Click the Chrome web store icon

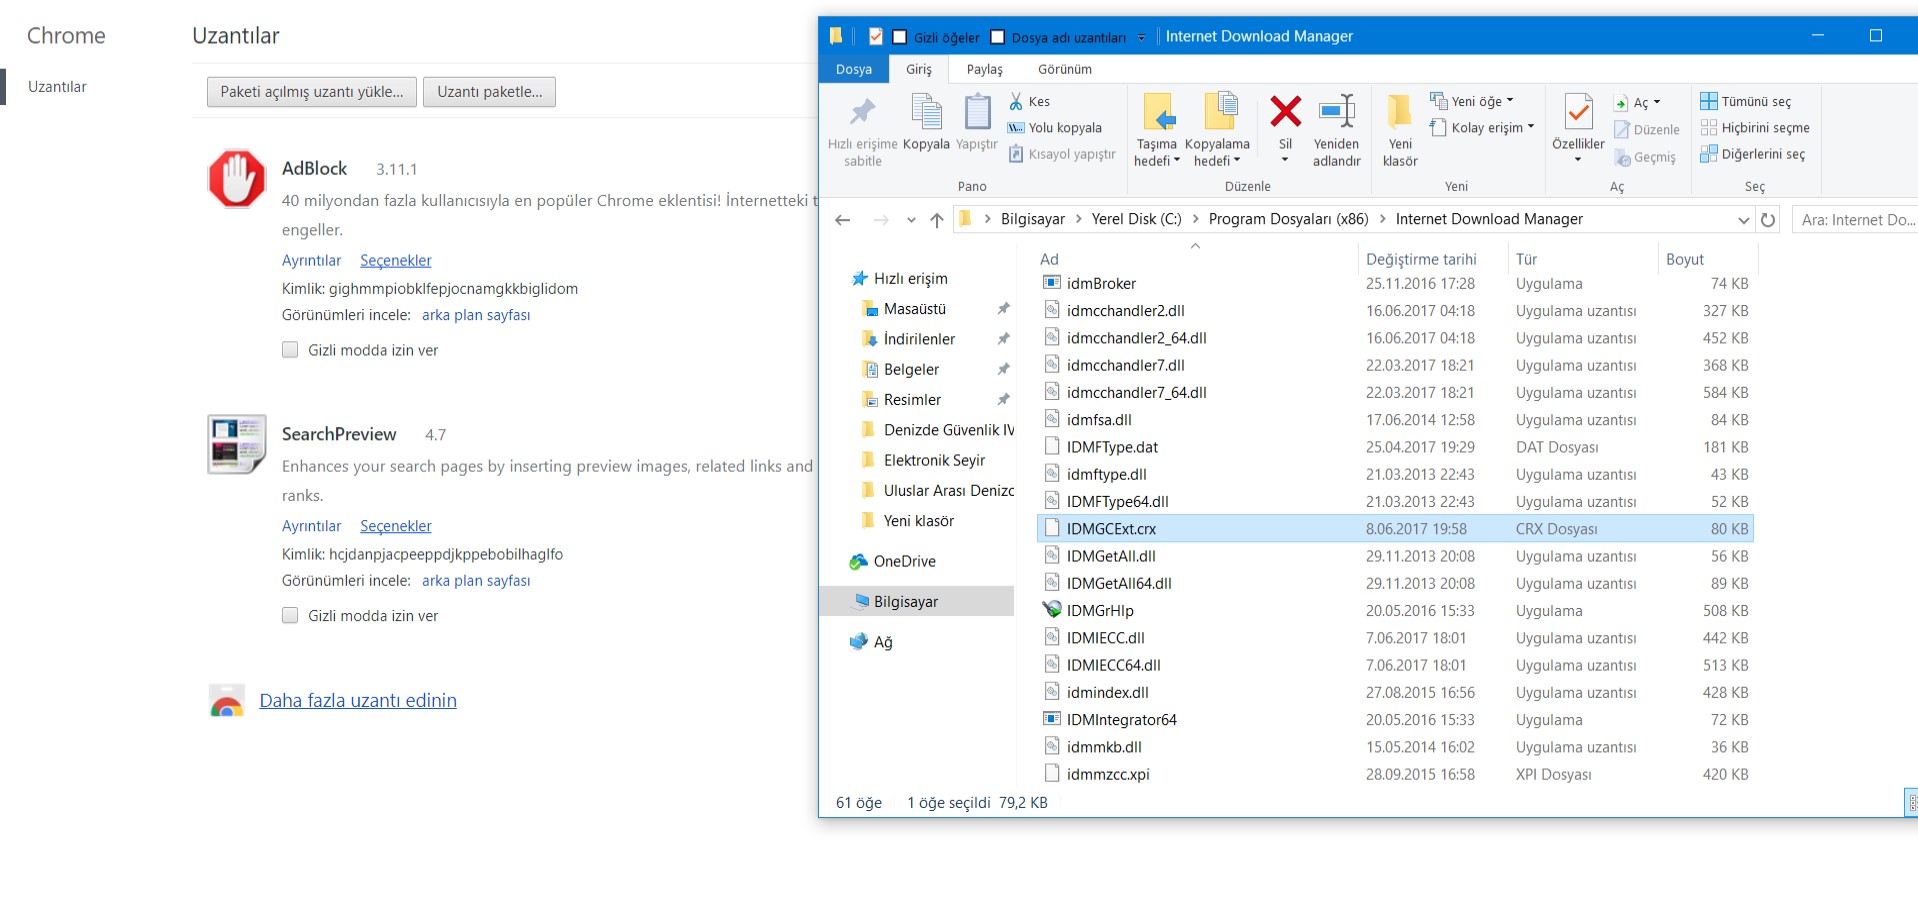[227, 701]
